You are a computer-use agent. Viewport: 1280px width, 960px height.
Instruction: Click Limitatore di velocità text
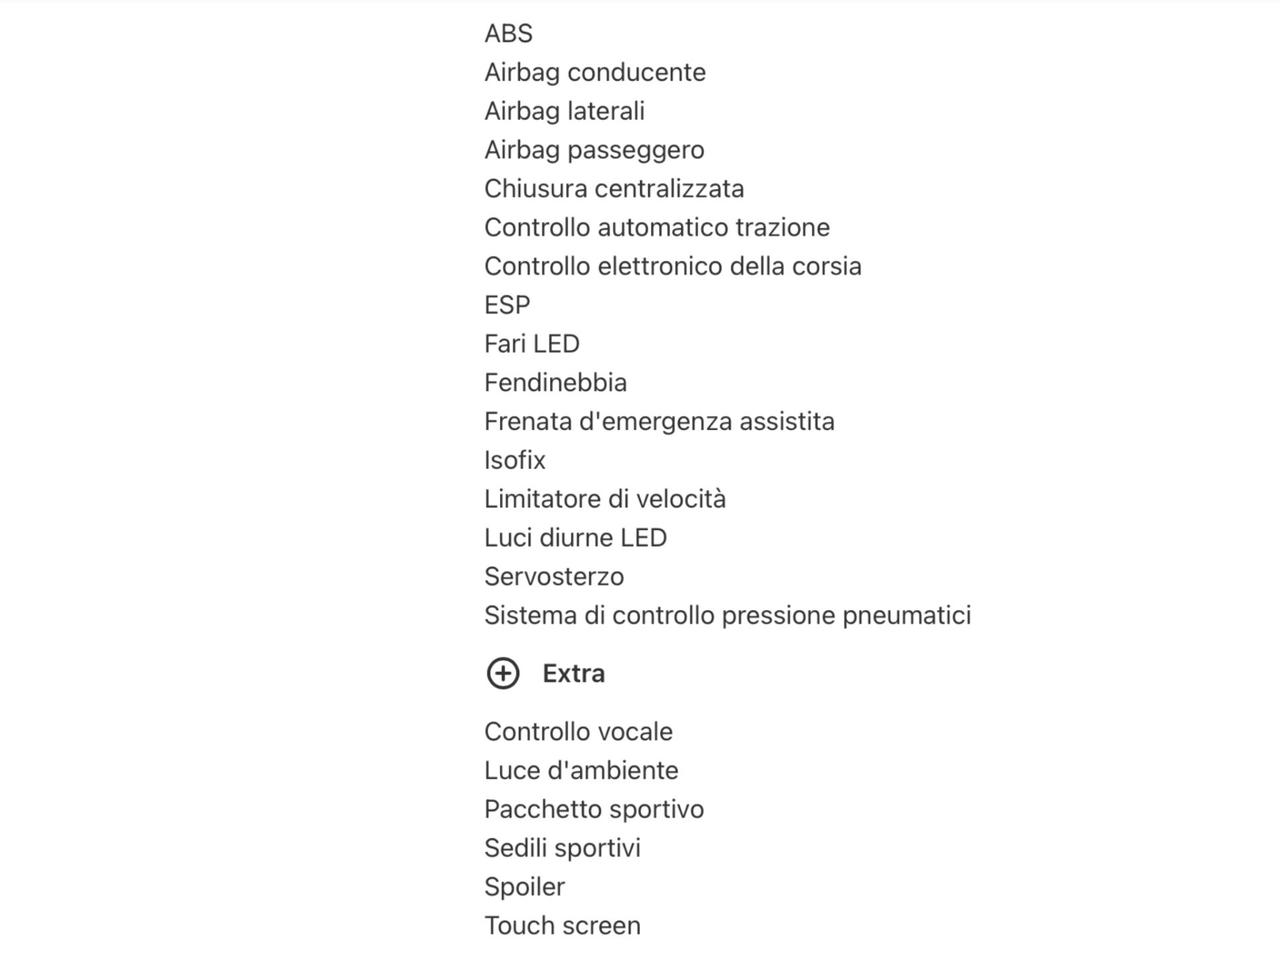pyautogui.click(x=605, y=499)
